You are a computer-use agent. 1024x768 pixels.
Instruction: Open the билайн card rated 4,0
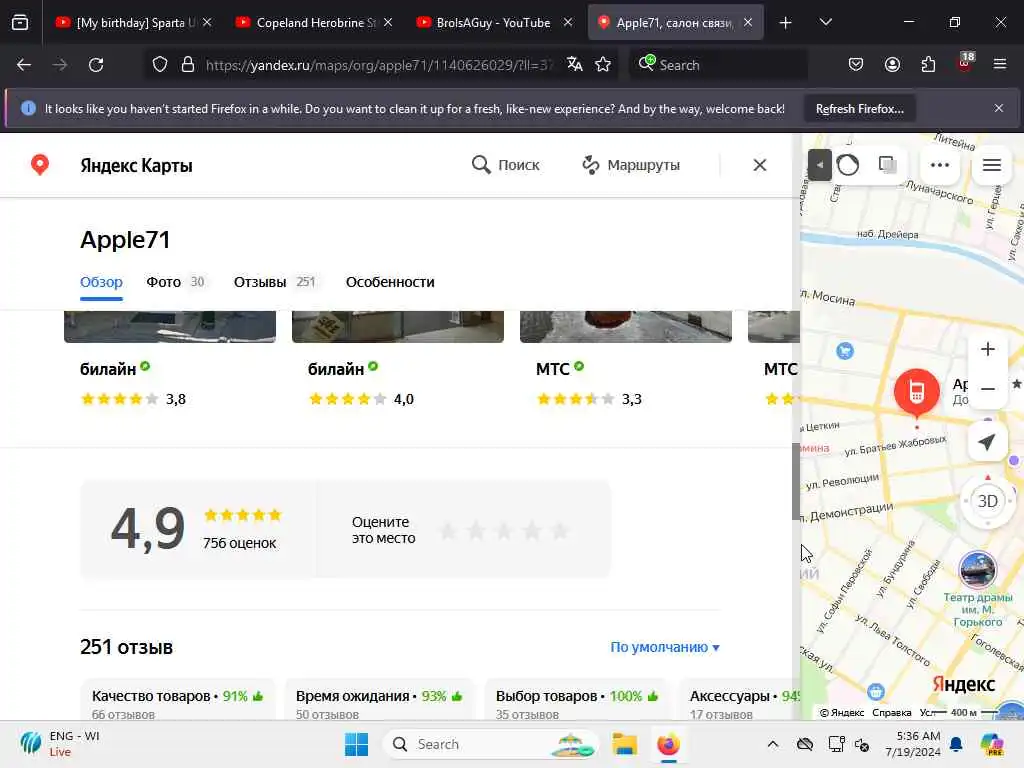[398, 359]
